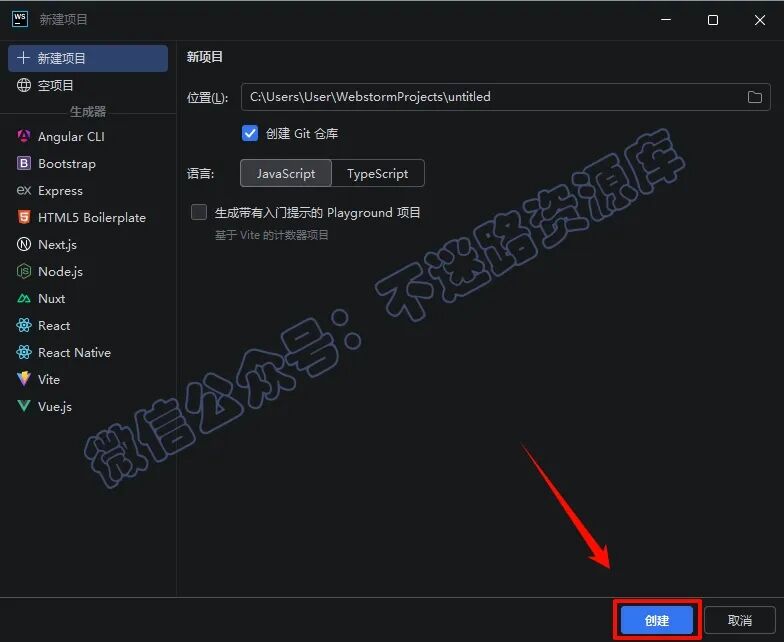784x642 pixels.
Task: Choose the Bootstrap generator icon
Action: [x=24, y=163]
